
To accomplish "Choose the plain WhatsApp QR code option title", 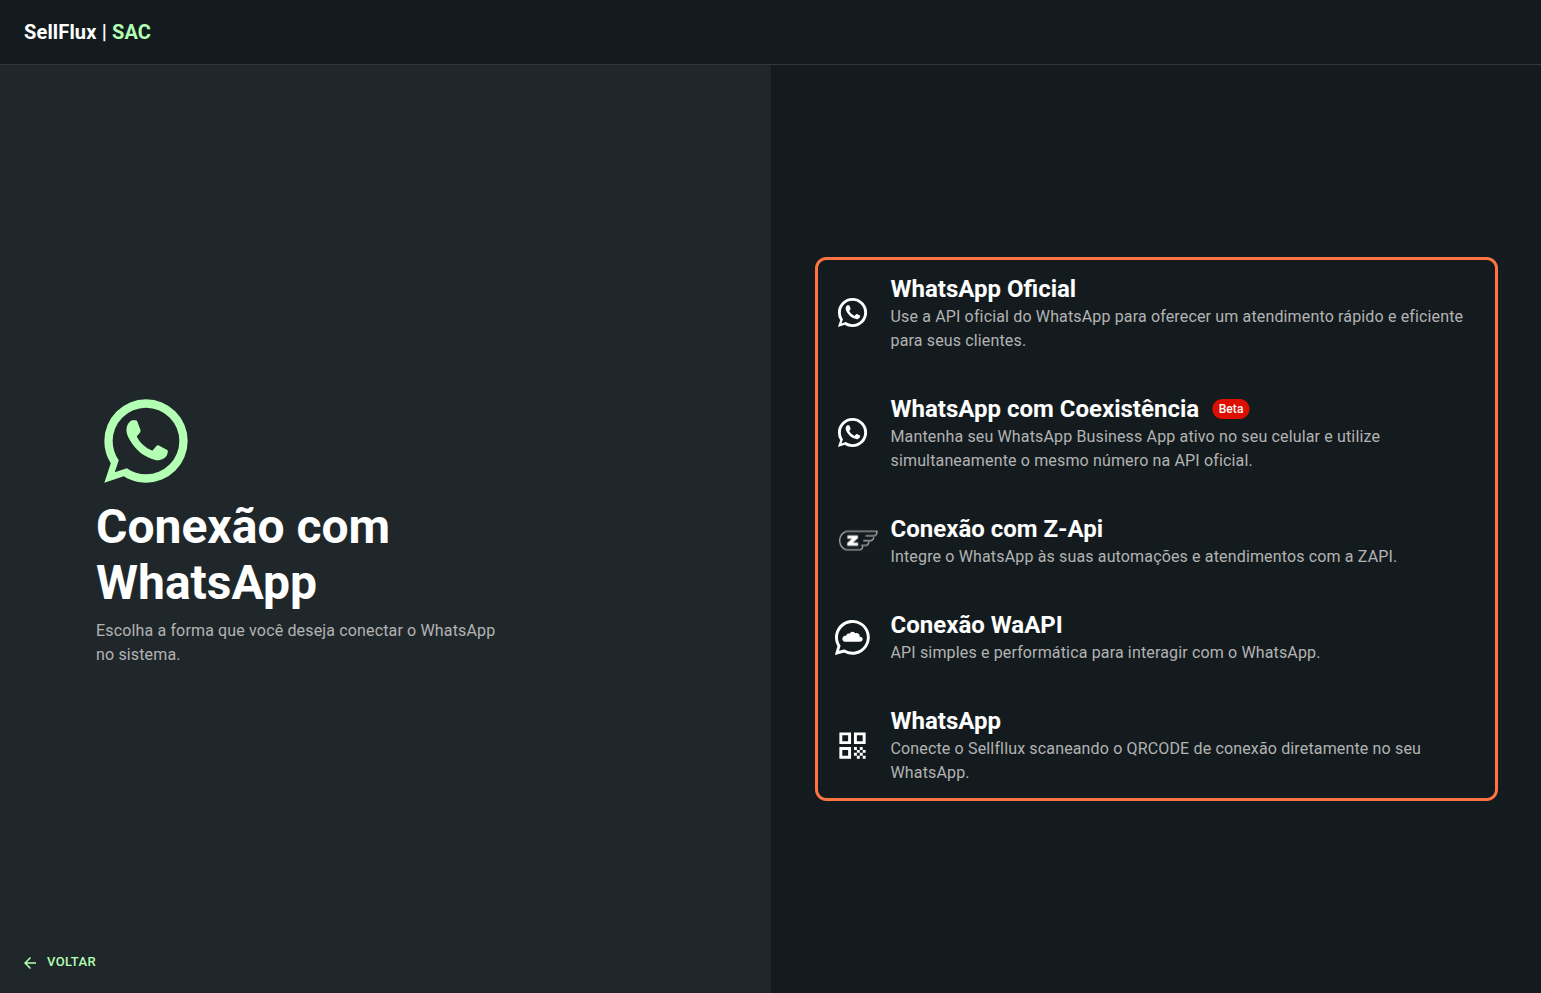I will coord(945,721).
